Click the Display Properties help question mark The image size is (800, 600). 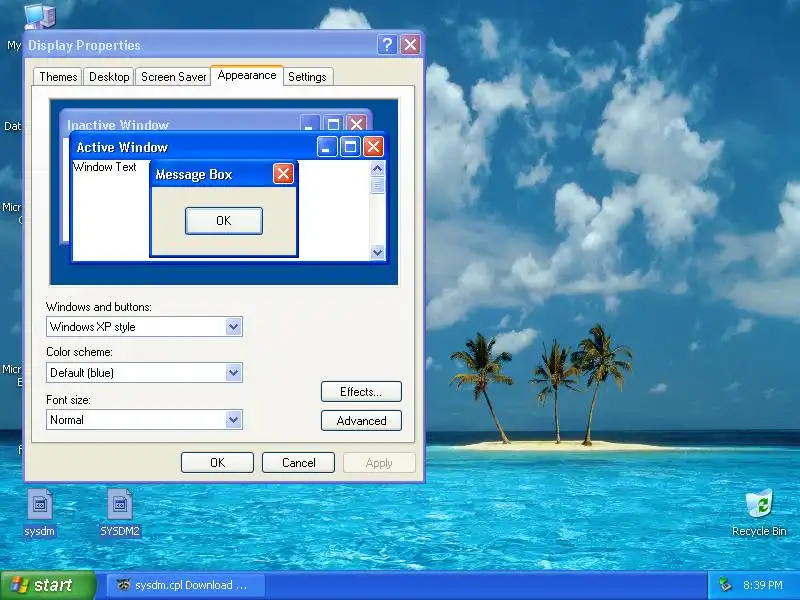pos(387,45)
